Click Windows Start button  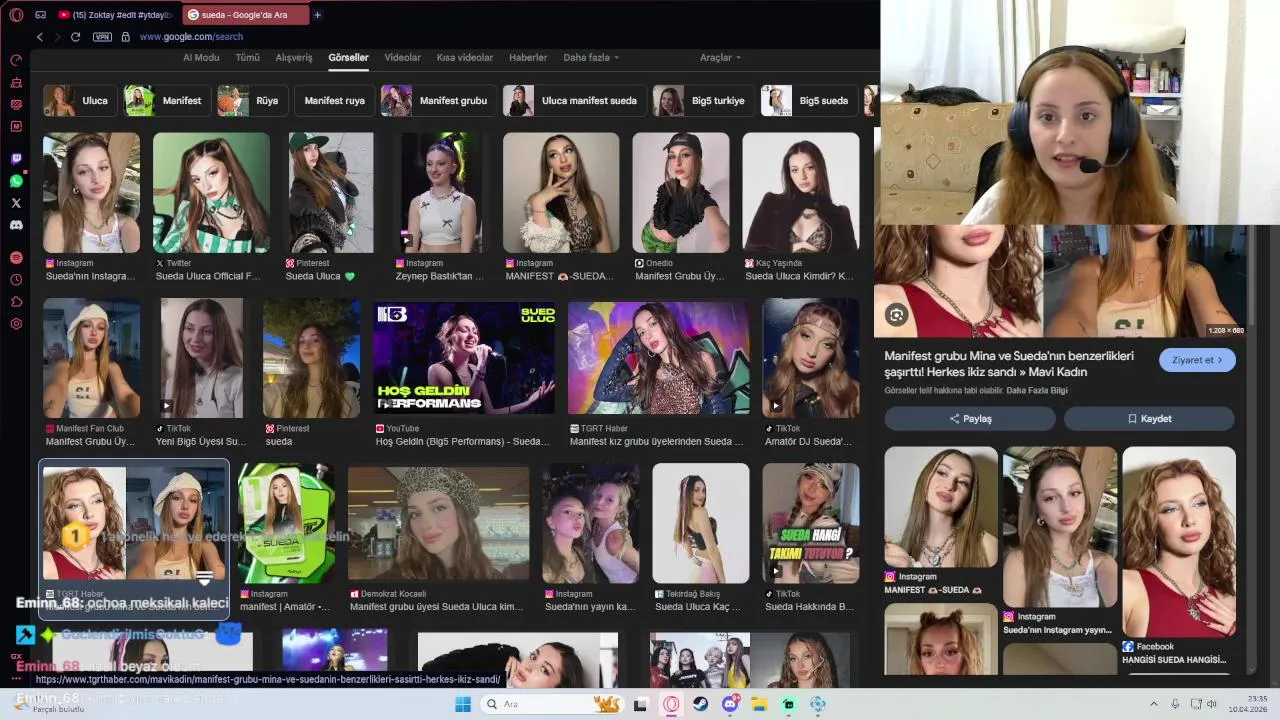[x=462, y=704]
